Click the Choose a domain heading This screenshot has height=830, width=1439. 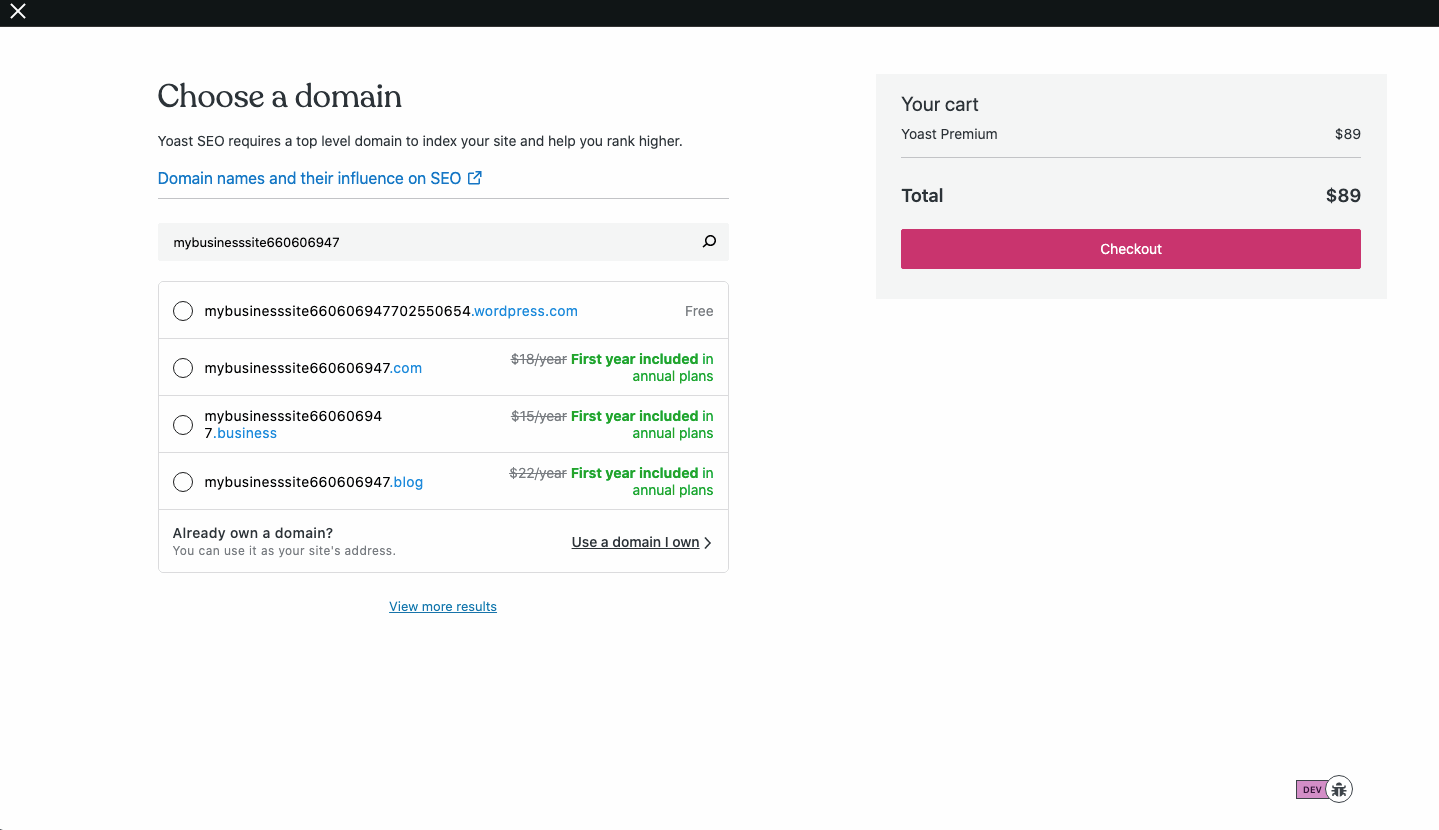[280, 96]
